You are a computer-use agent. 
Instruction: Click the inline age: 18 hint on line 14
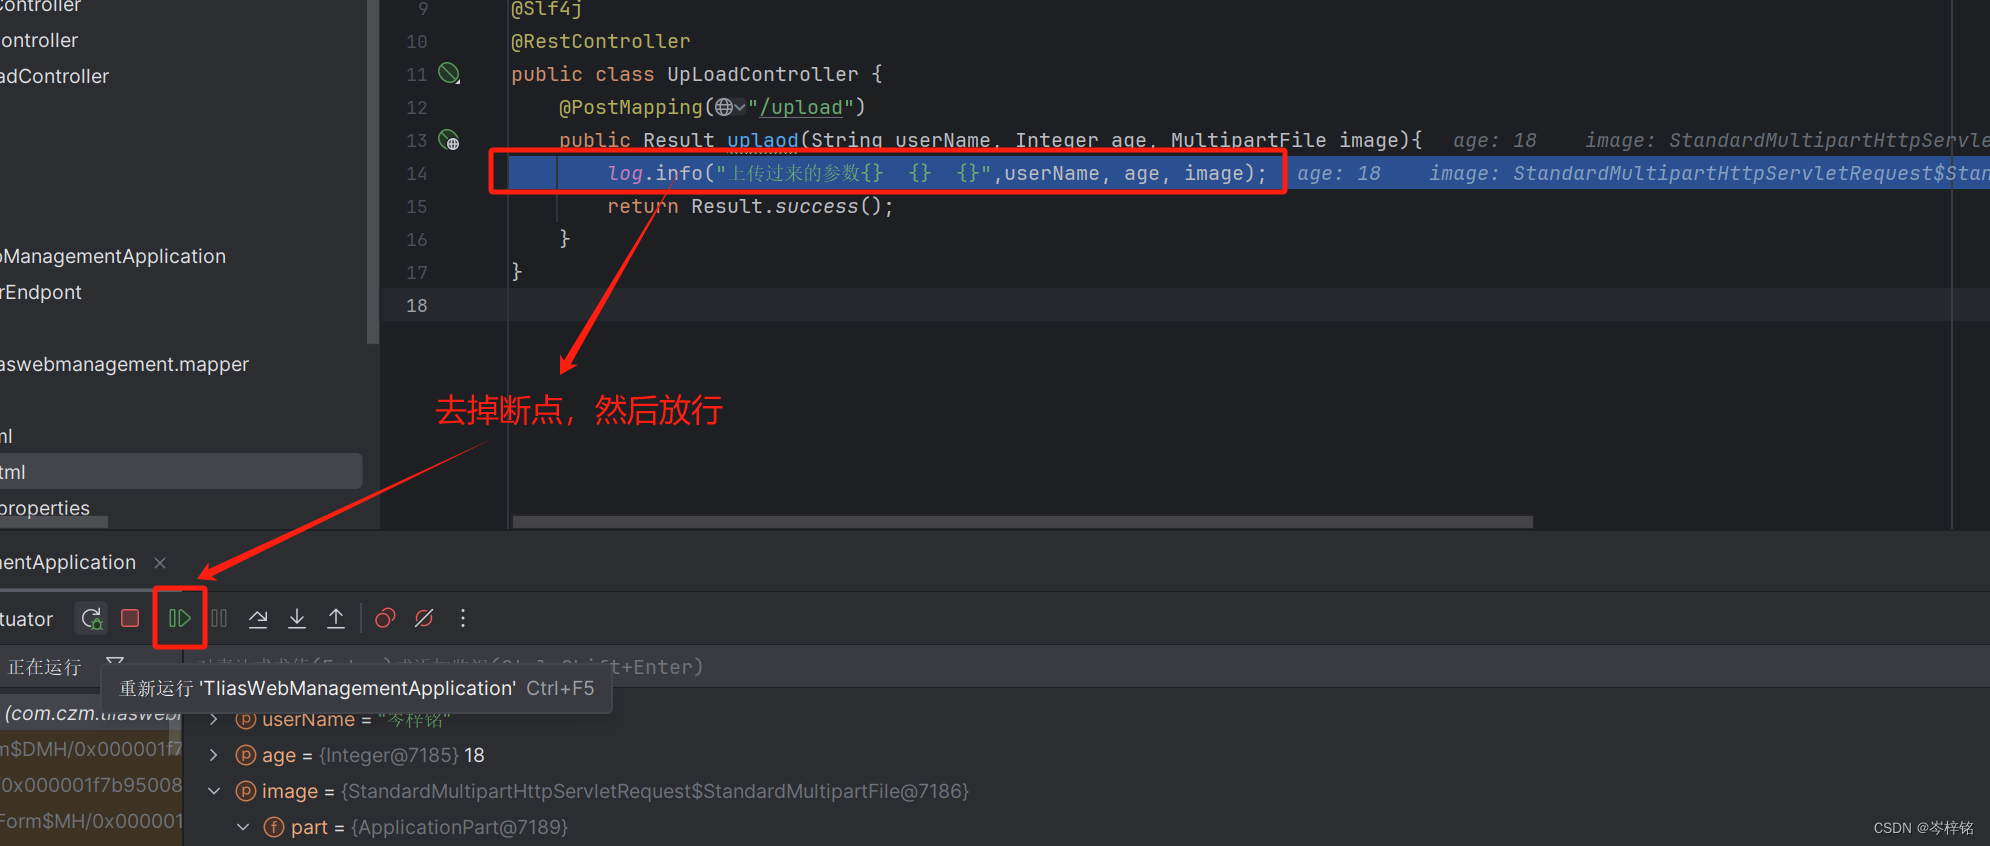click(1339, 173)
